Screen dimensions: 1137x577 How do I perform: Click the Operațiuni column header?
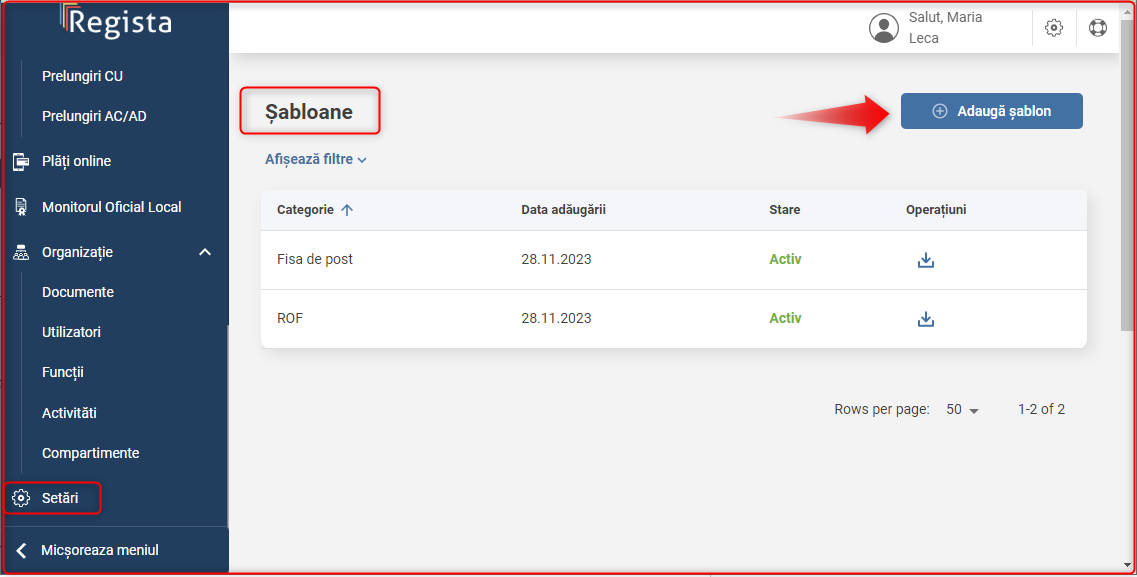click(x=935, y=209)
